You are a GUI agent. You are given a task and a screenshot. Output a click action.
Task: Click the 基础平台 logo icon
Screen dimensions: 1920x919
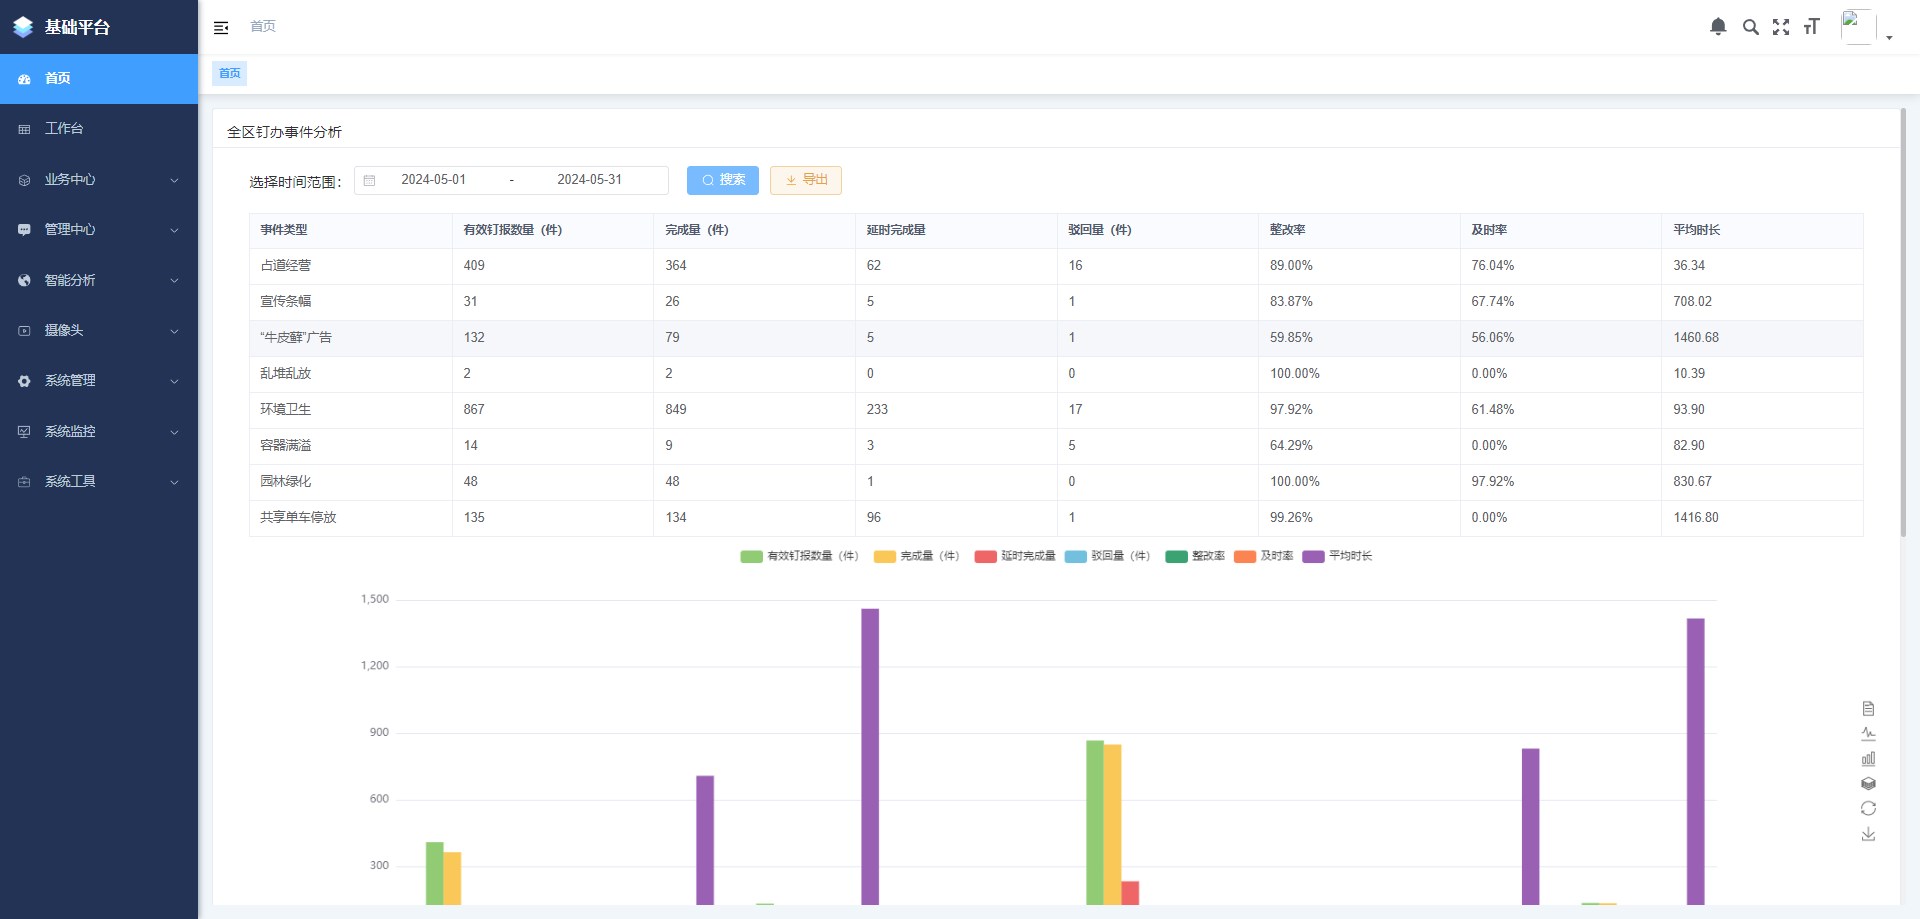[x=23, y=27]
